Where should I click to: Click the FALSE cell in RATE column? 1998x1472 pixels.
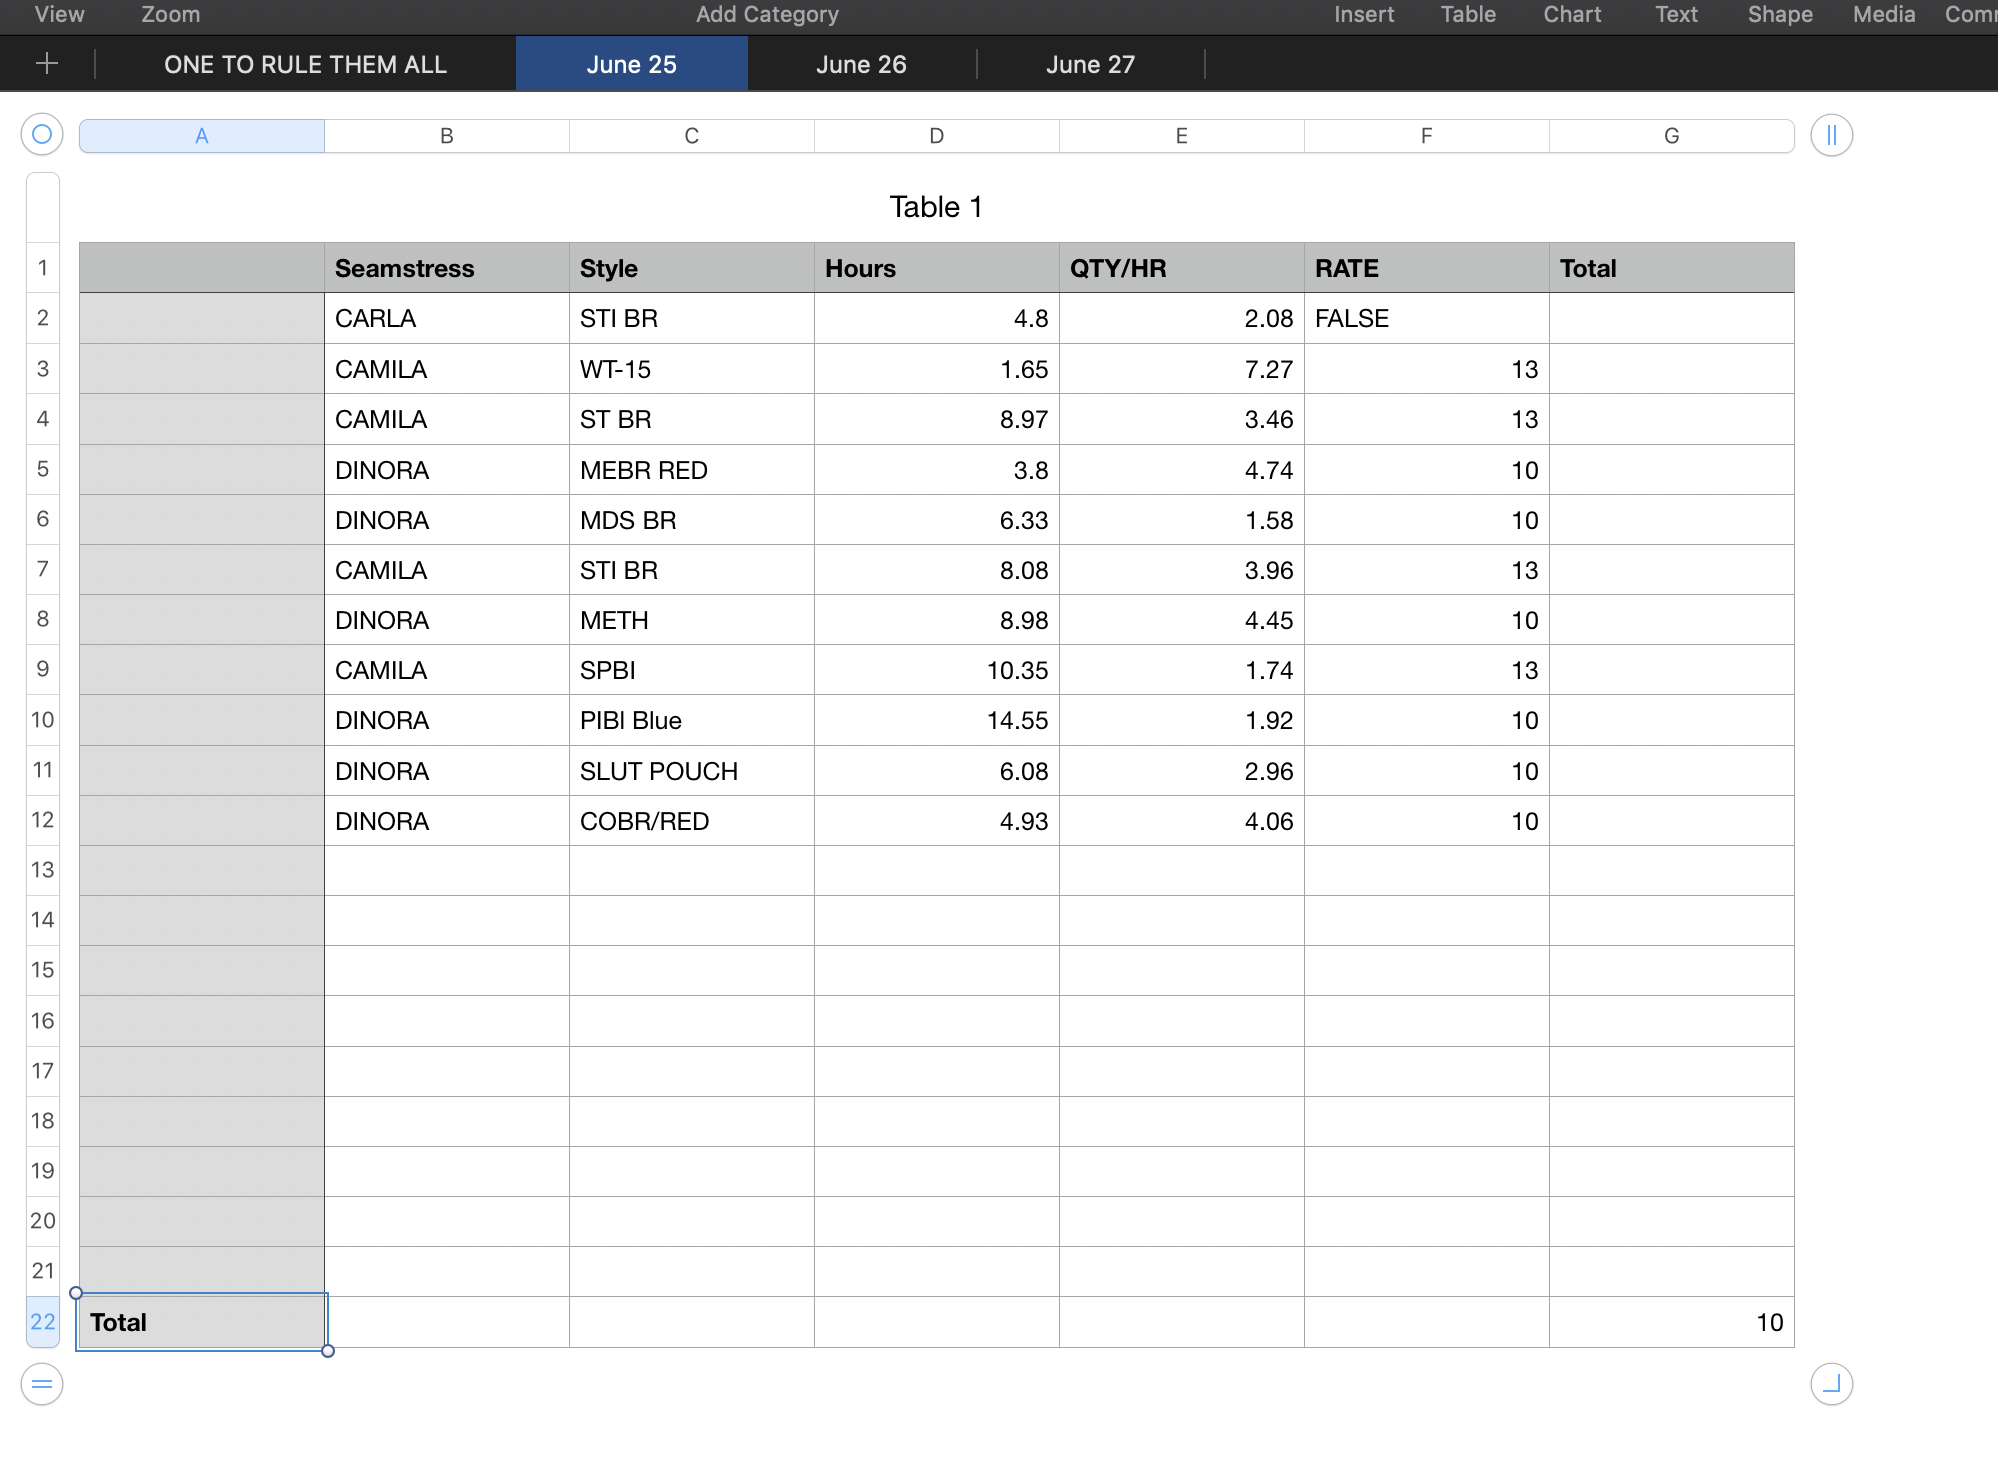1425,318
